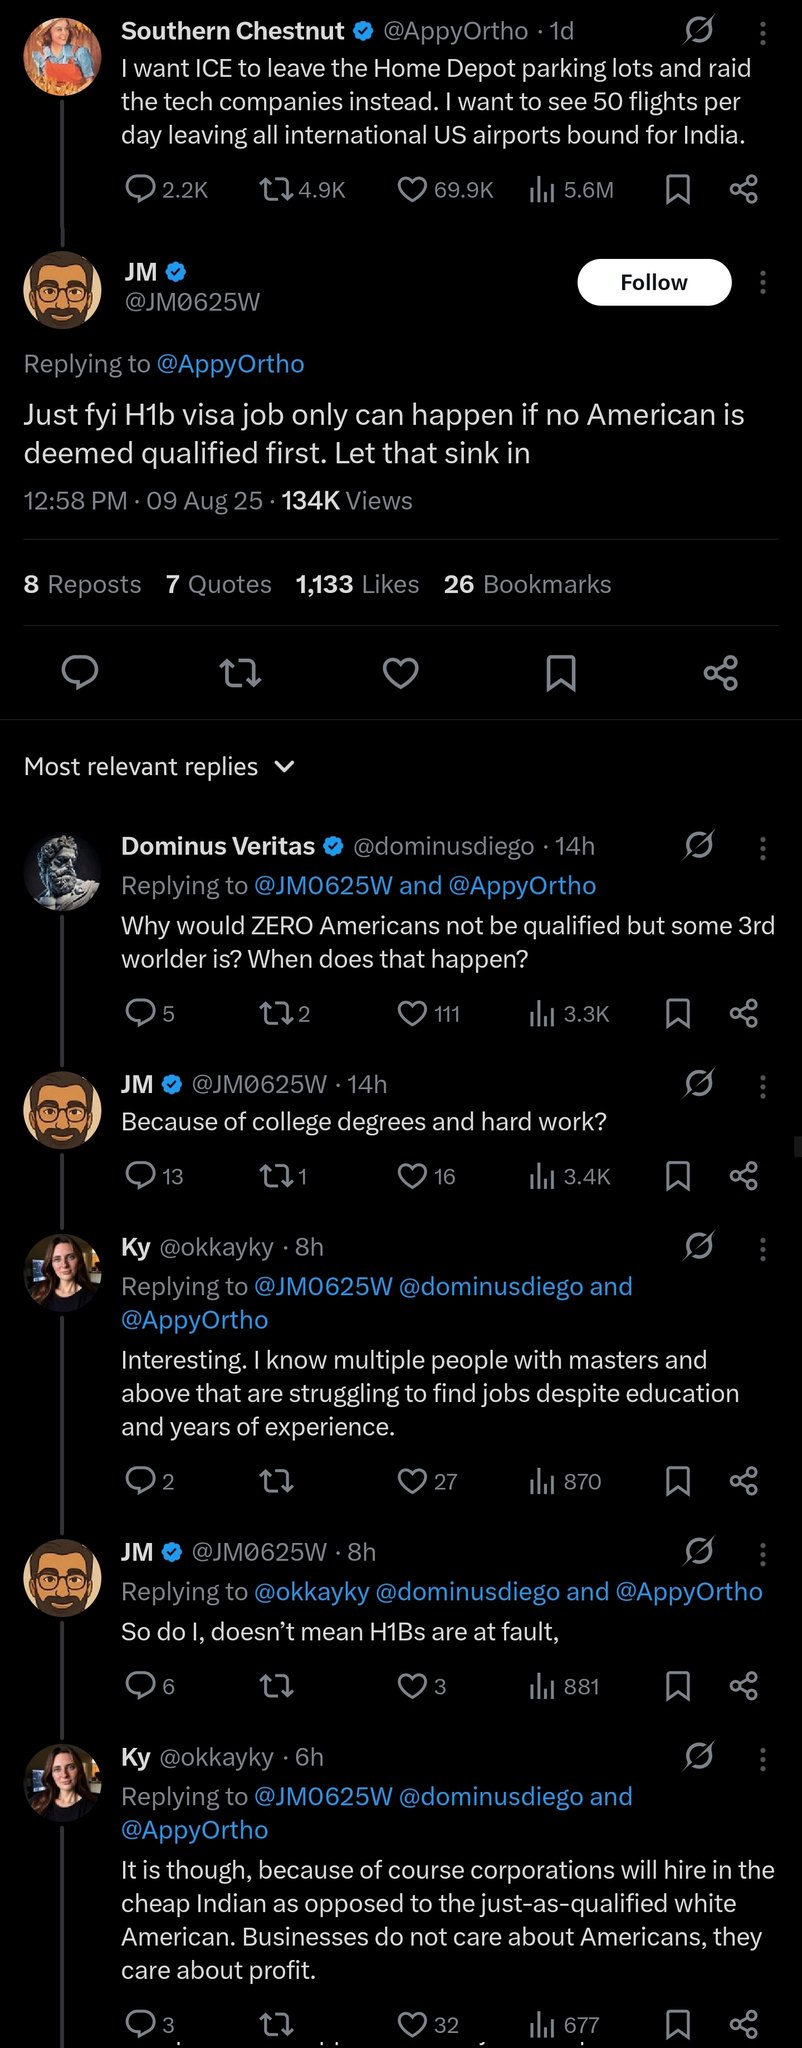This screenshot has width=802, height=2048.
Task: Repost Ky's reply about corporations hiring
Action: [276, 2025]
